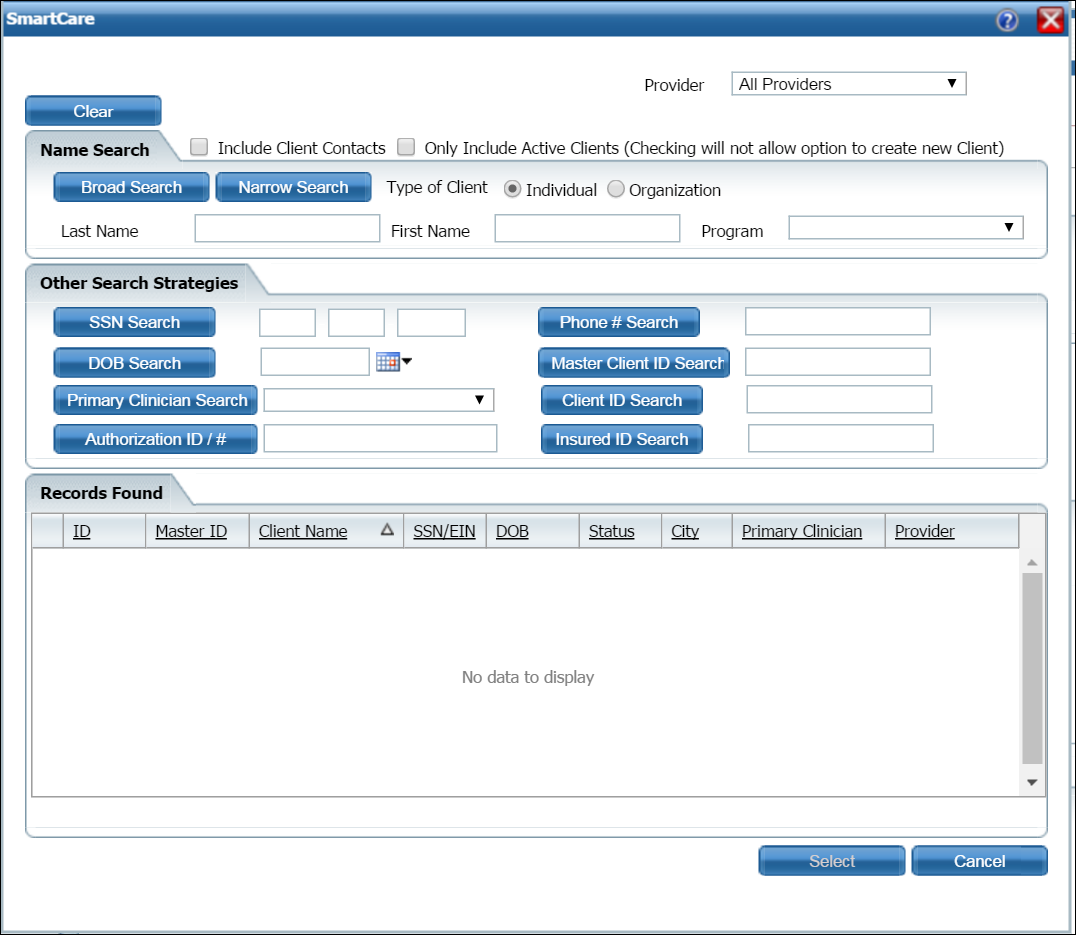Check Only Include Active Clients
This screenshot has height=935, width=1076.
point(406,148)
